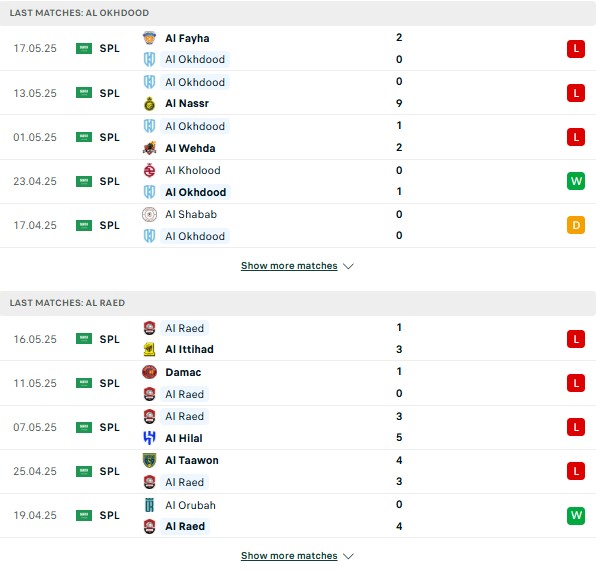Expand more matches under Al Raed
596x570 pixels.
[289, 556]
